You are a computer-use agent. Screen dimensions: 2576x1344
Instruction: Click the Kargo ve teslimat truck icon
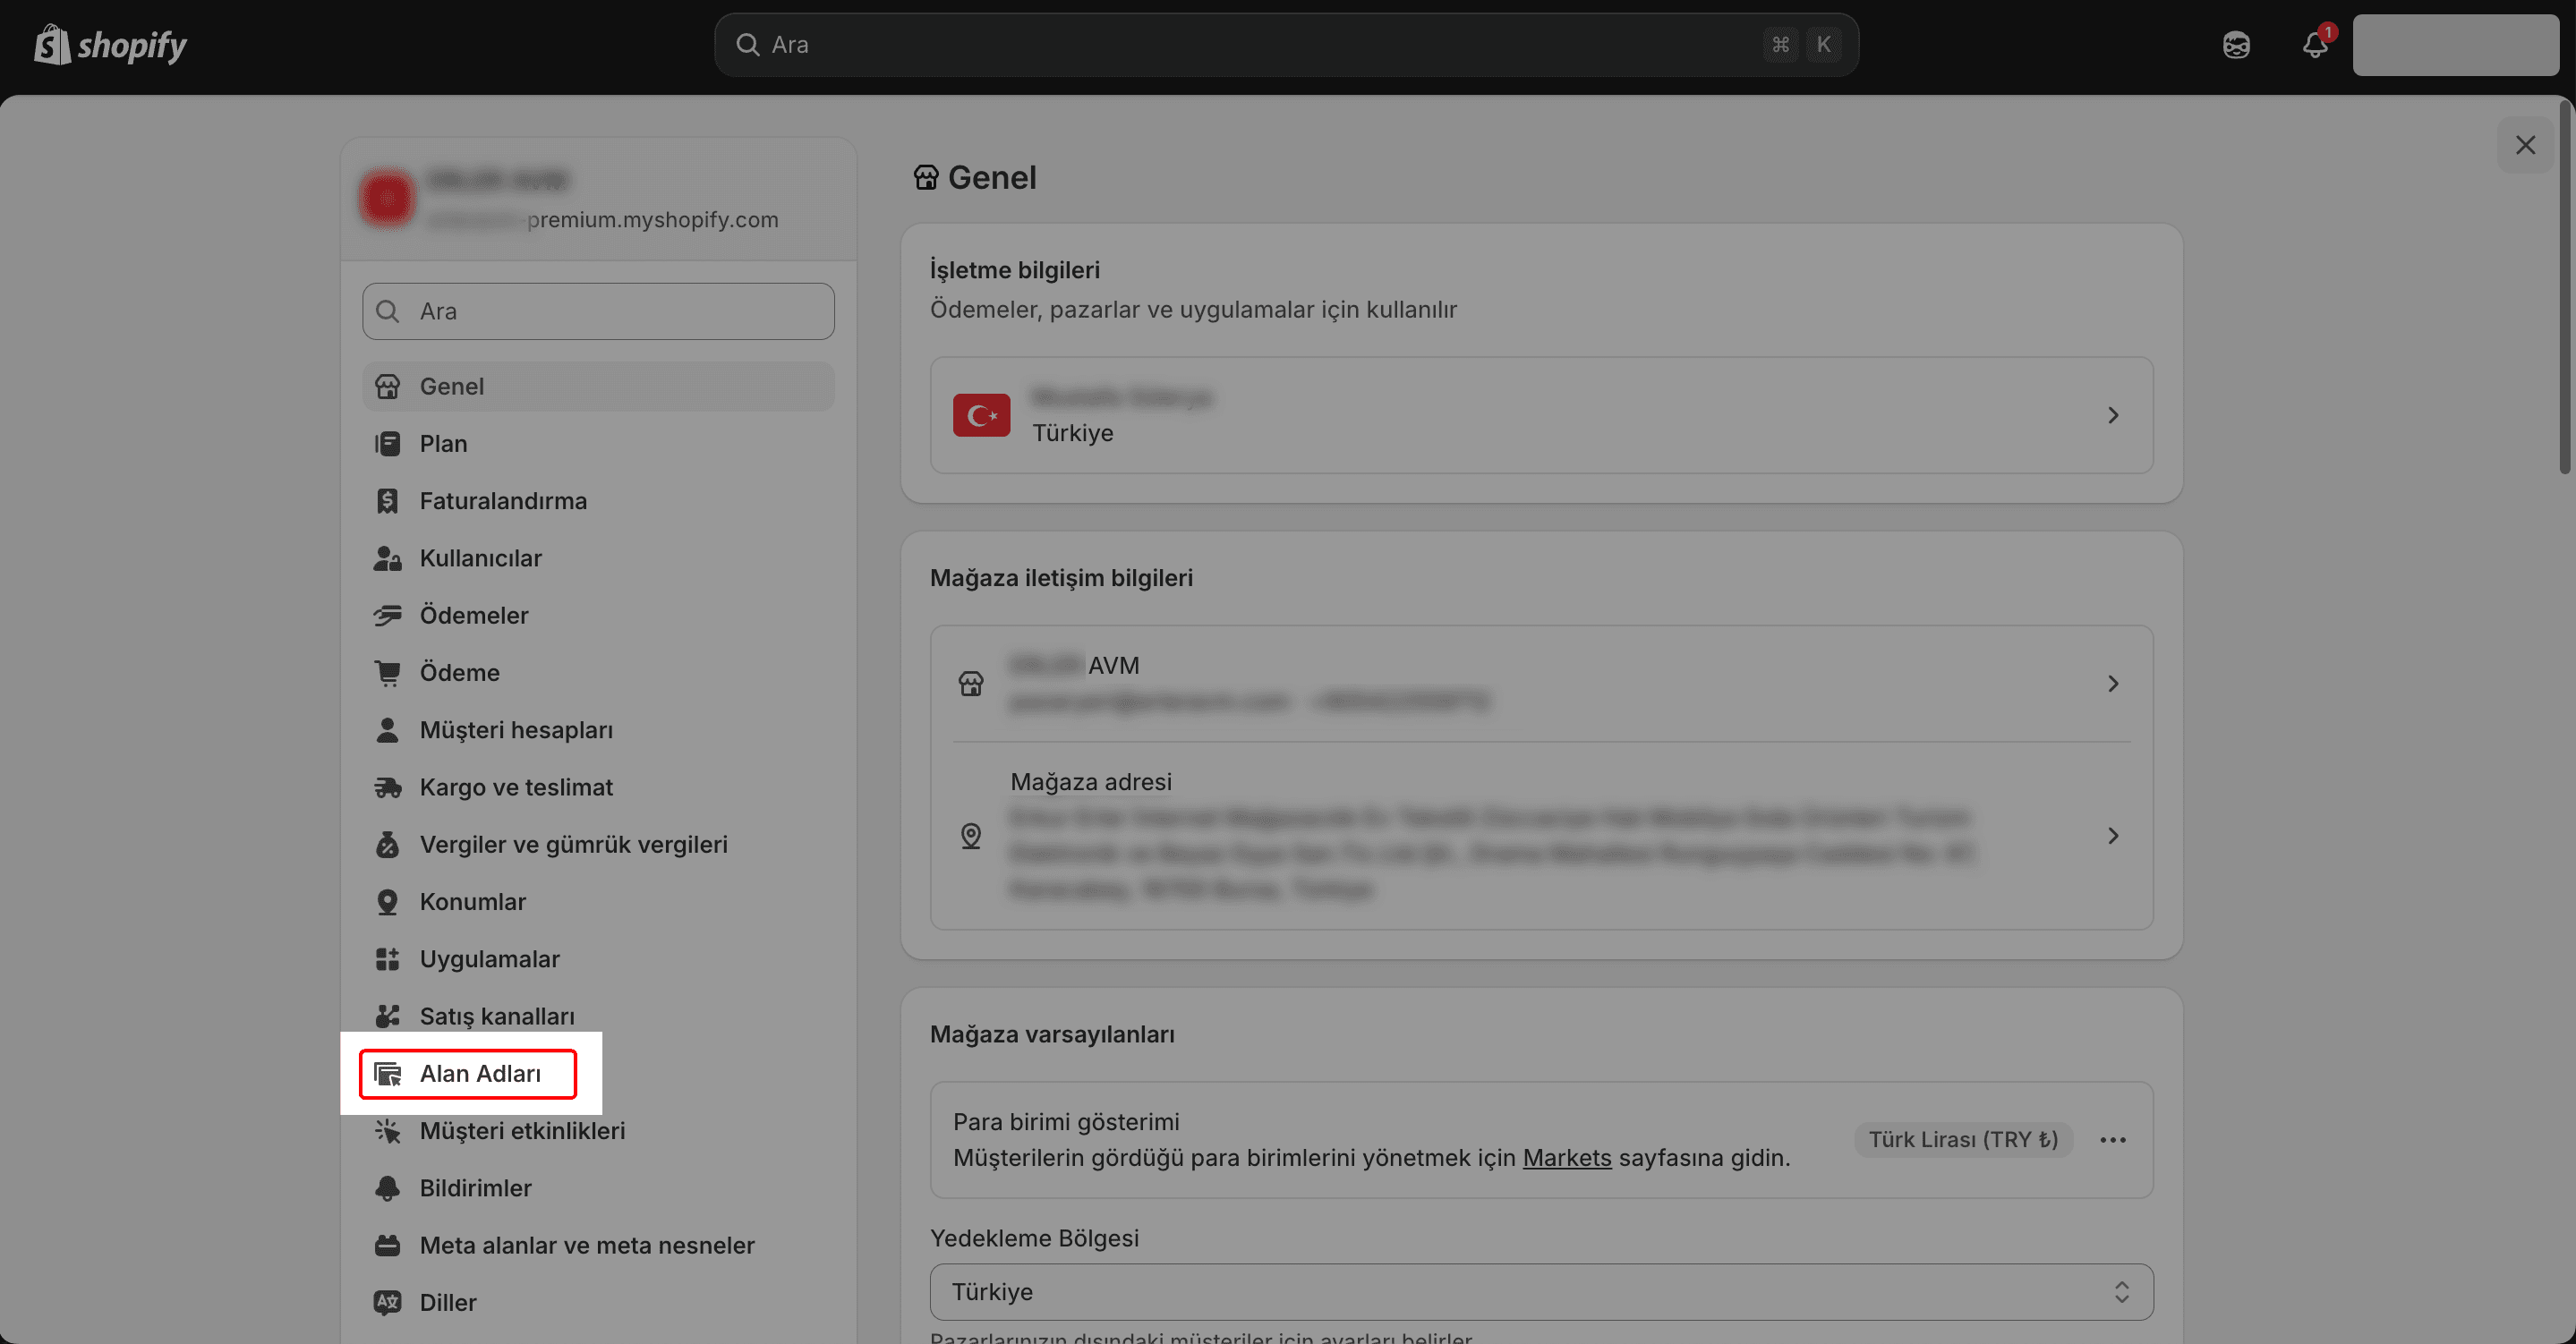point(387,787)
